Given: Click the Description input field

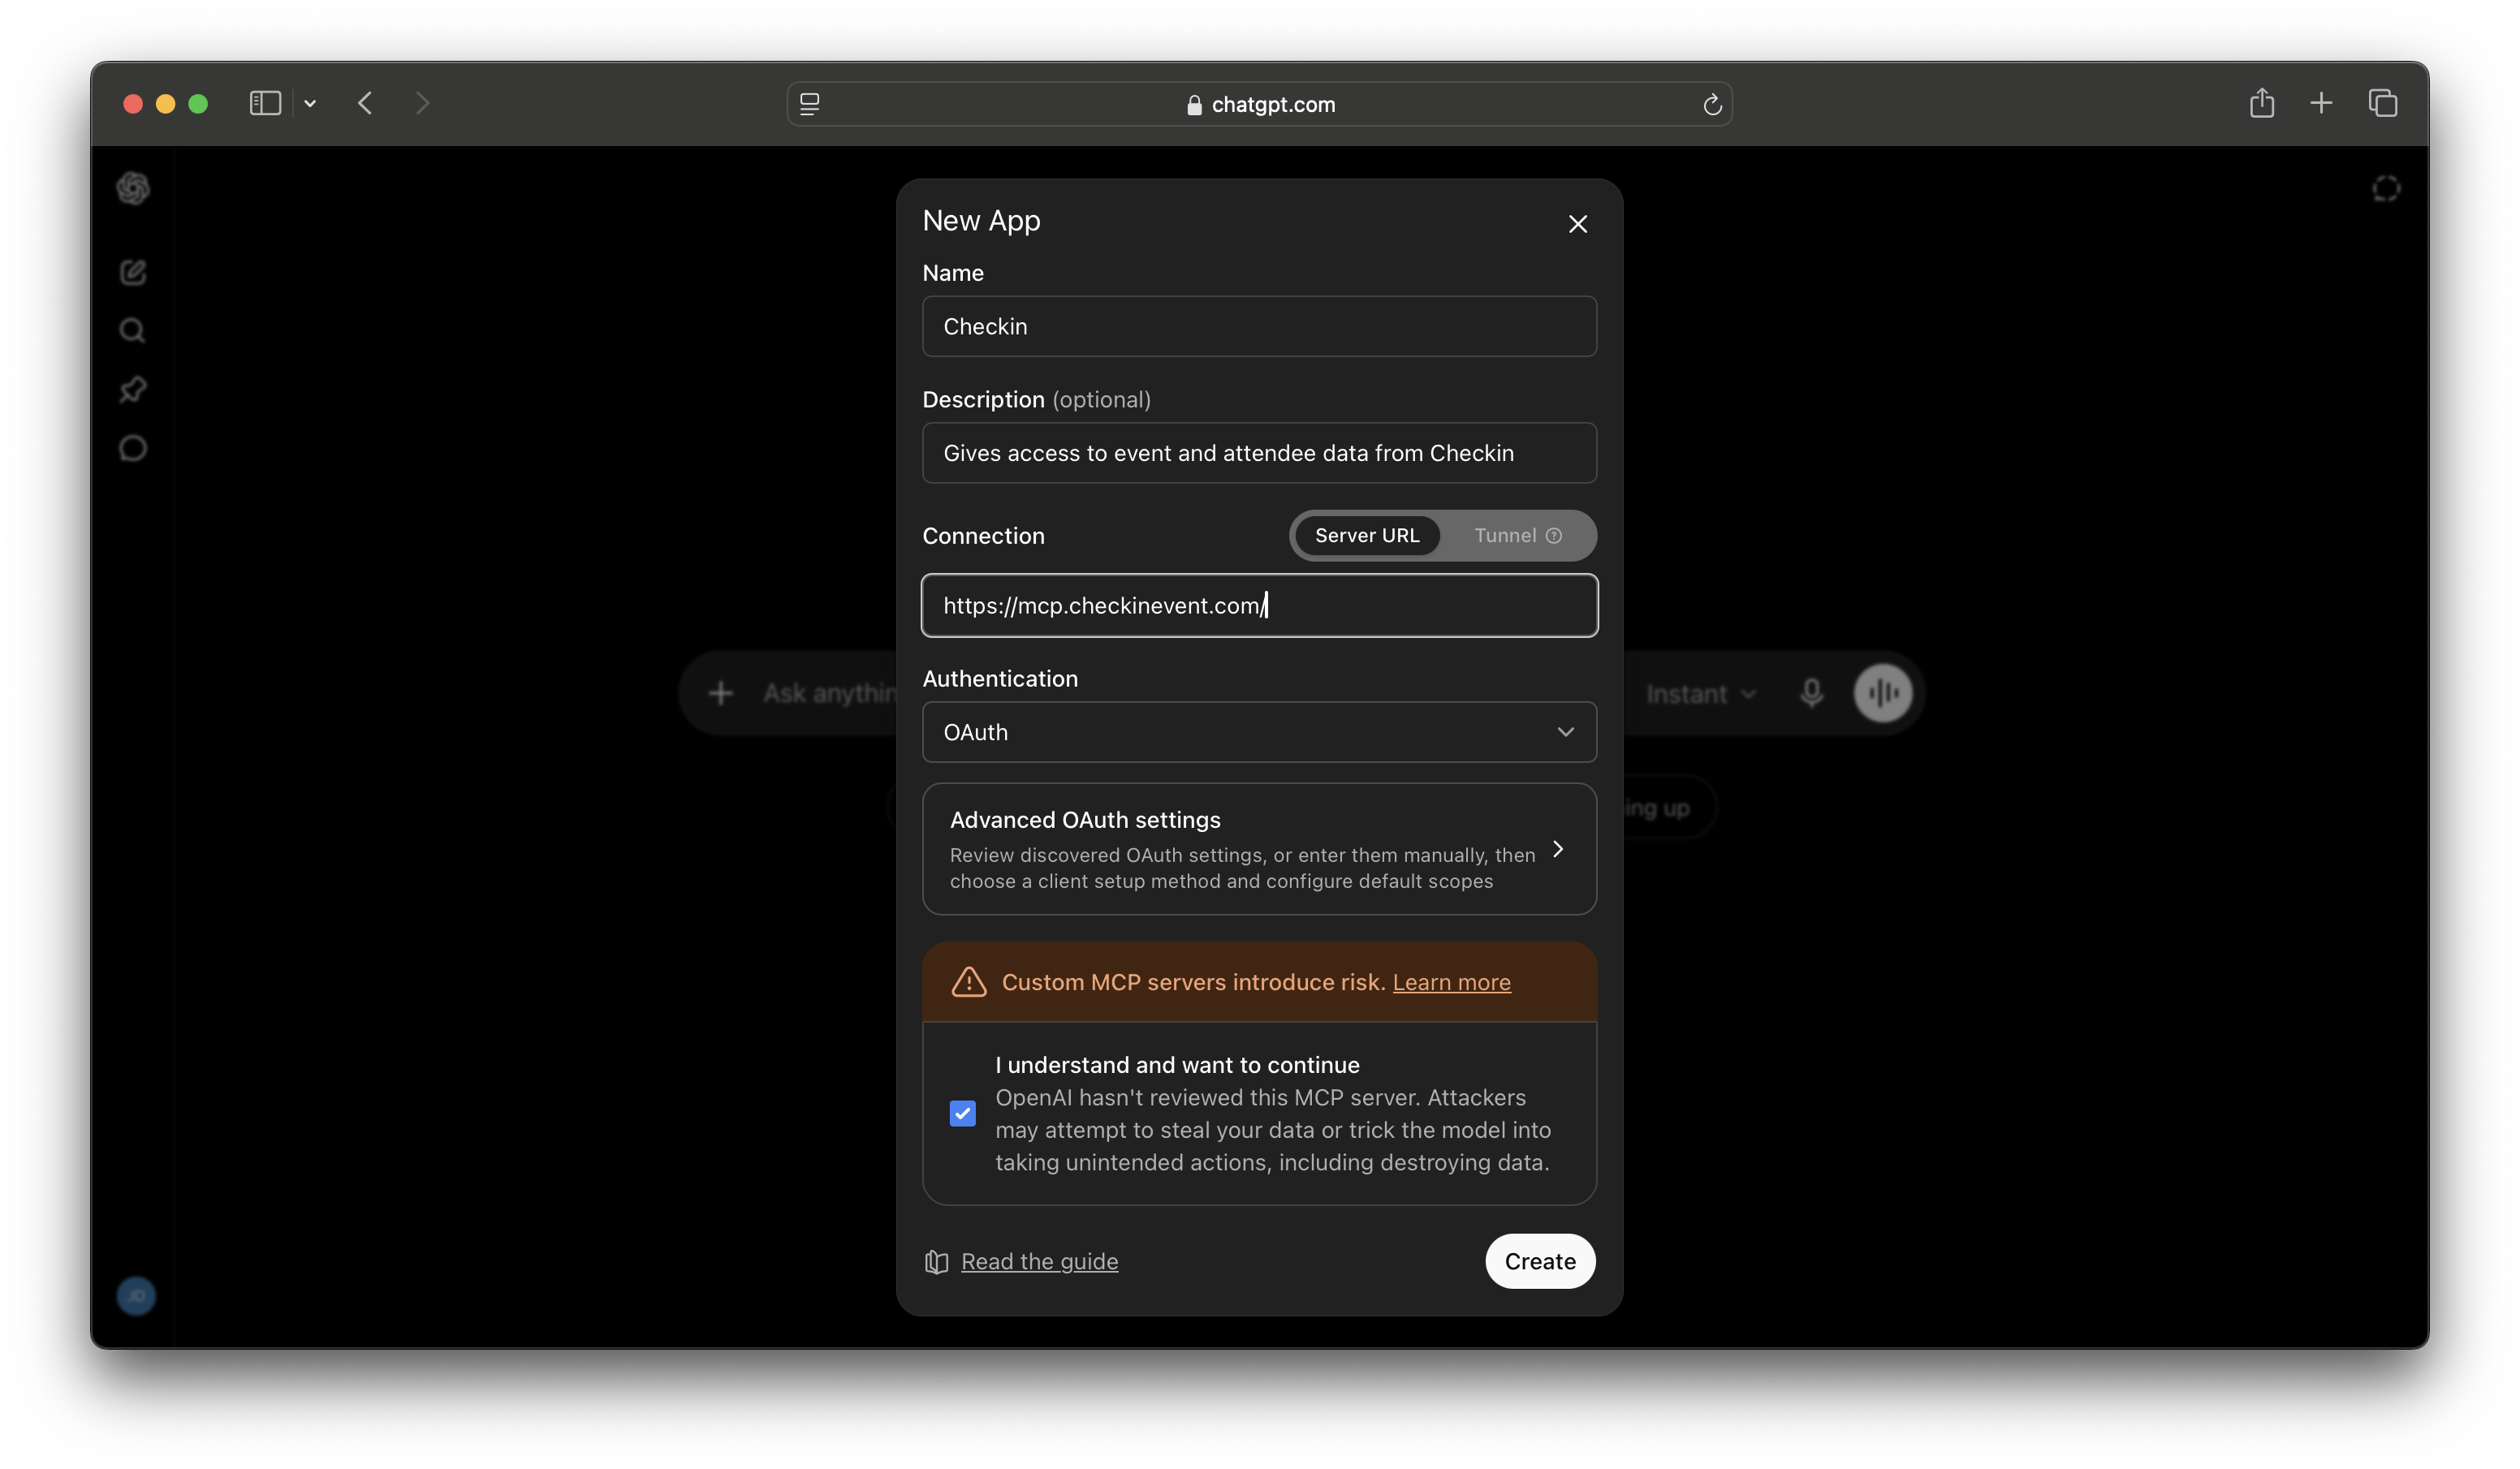Looking at the screenshot, I should (1259, 453).
